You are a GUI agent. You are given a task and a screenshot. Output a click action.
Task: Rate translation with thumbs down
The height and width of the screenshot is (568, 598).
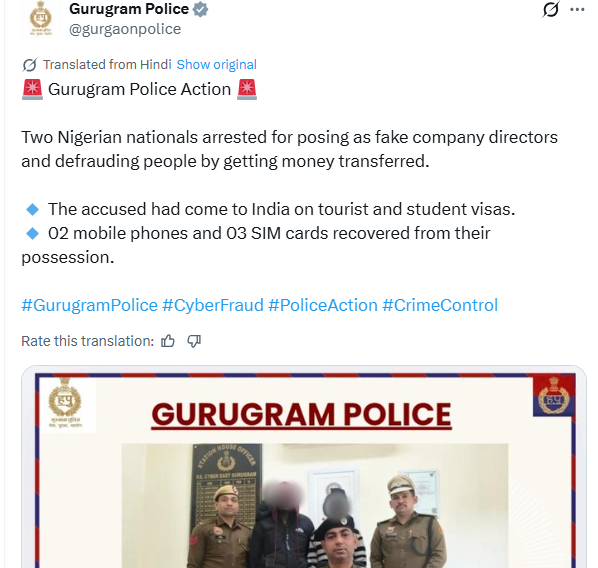click(194, 341)
